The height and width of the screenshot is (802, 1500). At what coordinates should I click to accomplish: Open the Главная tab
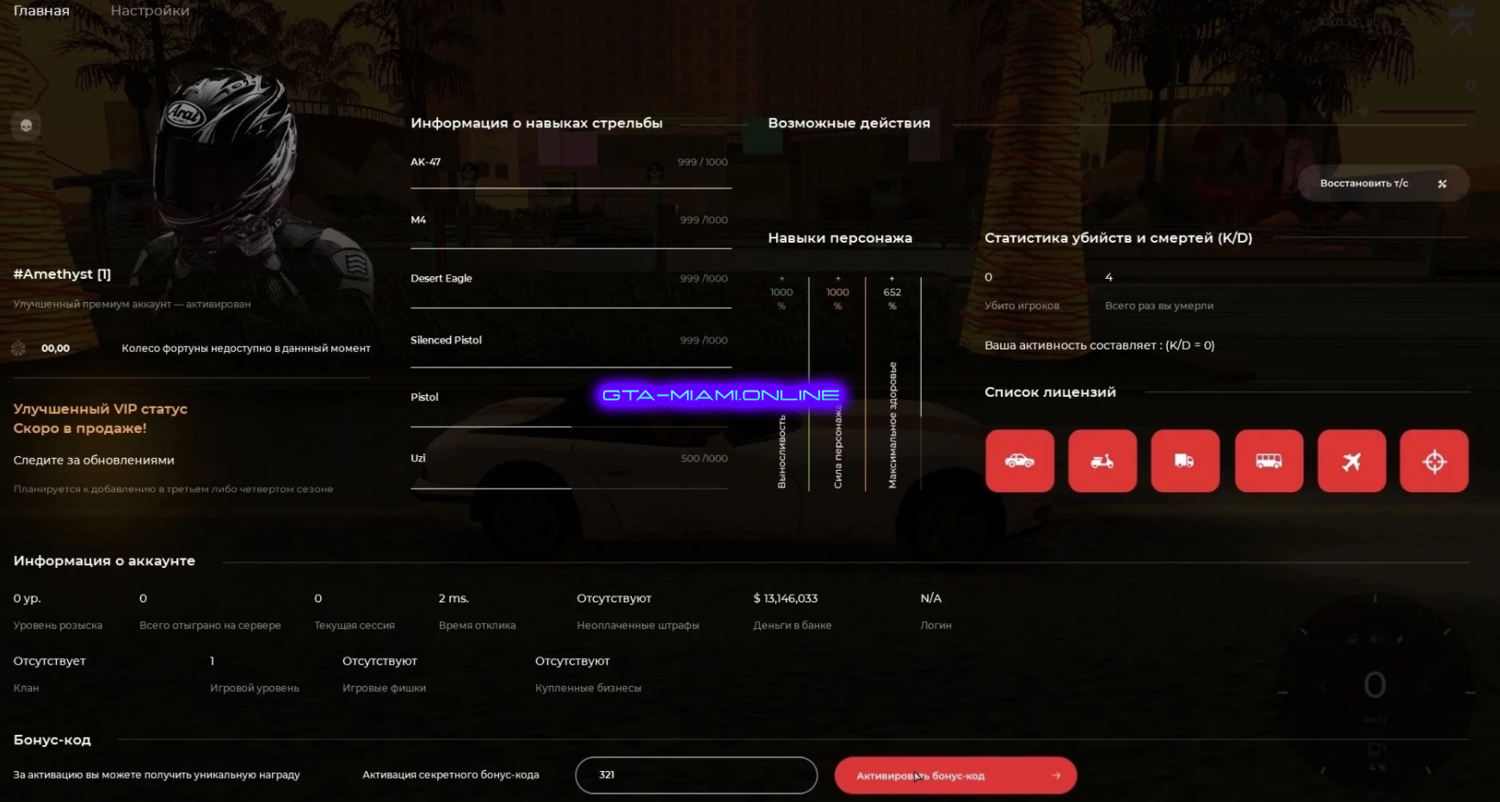click(x=42, y=11)
